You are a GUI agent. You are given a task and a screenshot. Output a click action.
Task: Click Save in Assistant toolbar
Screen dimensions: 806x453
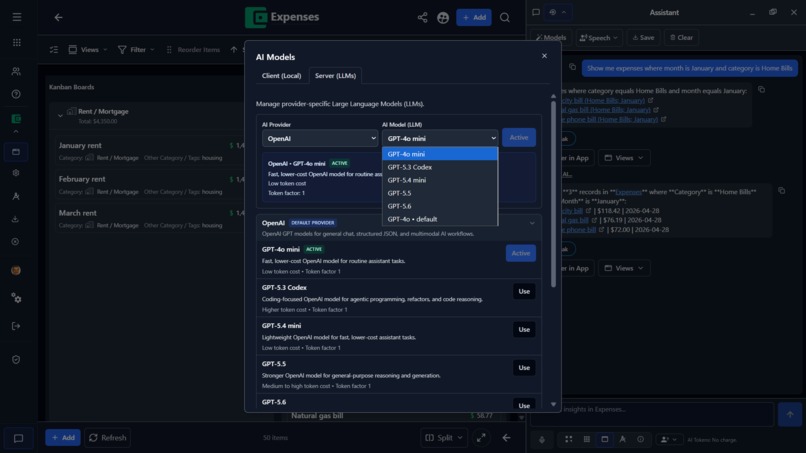pos(644,38)
